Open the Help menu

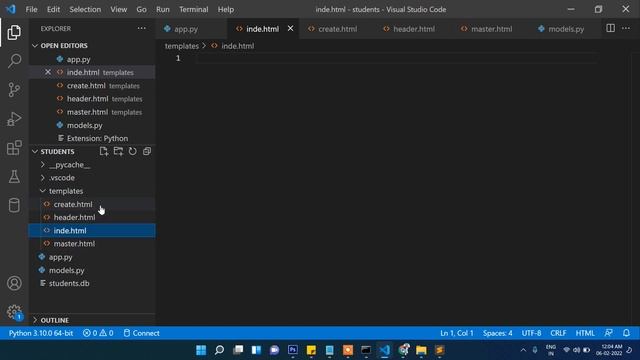225,9
